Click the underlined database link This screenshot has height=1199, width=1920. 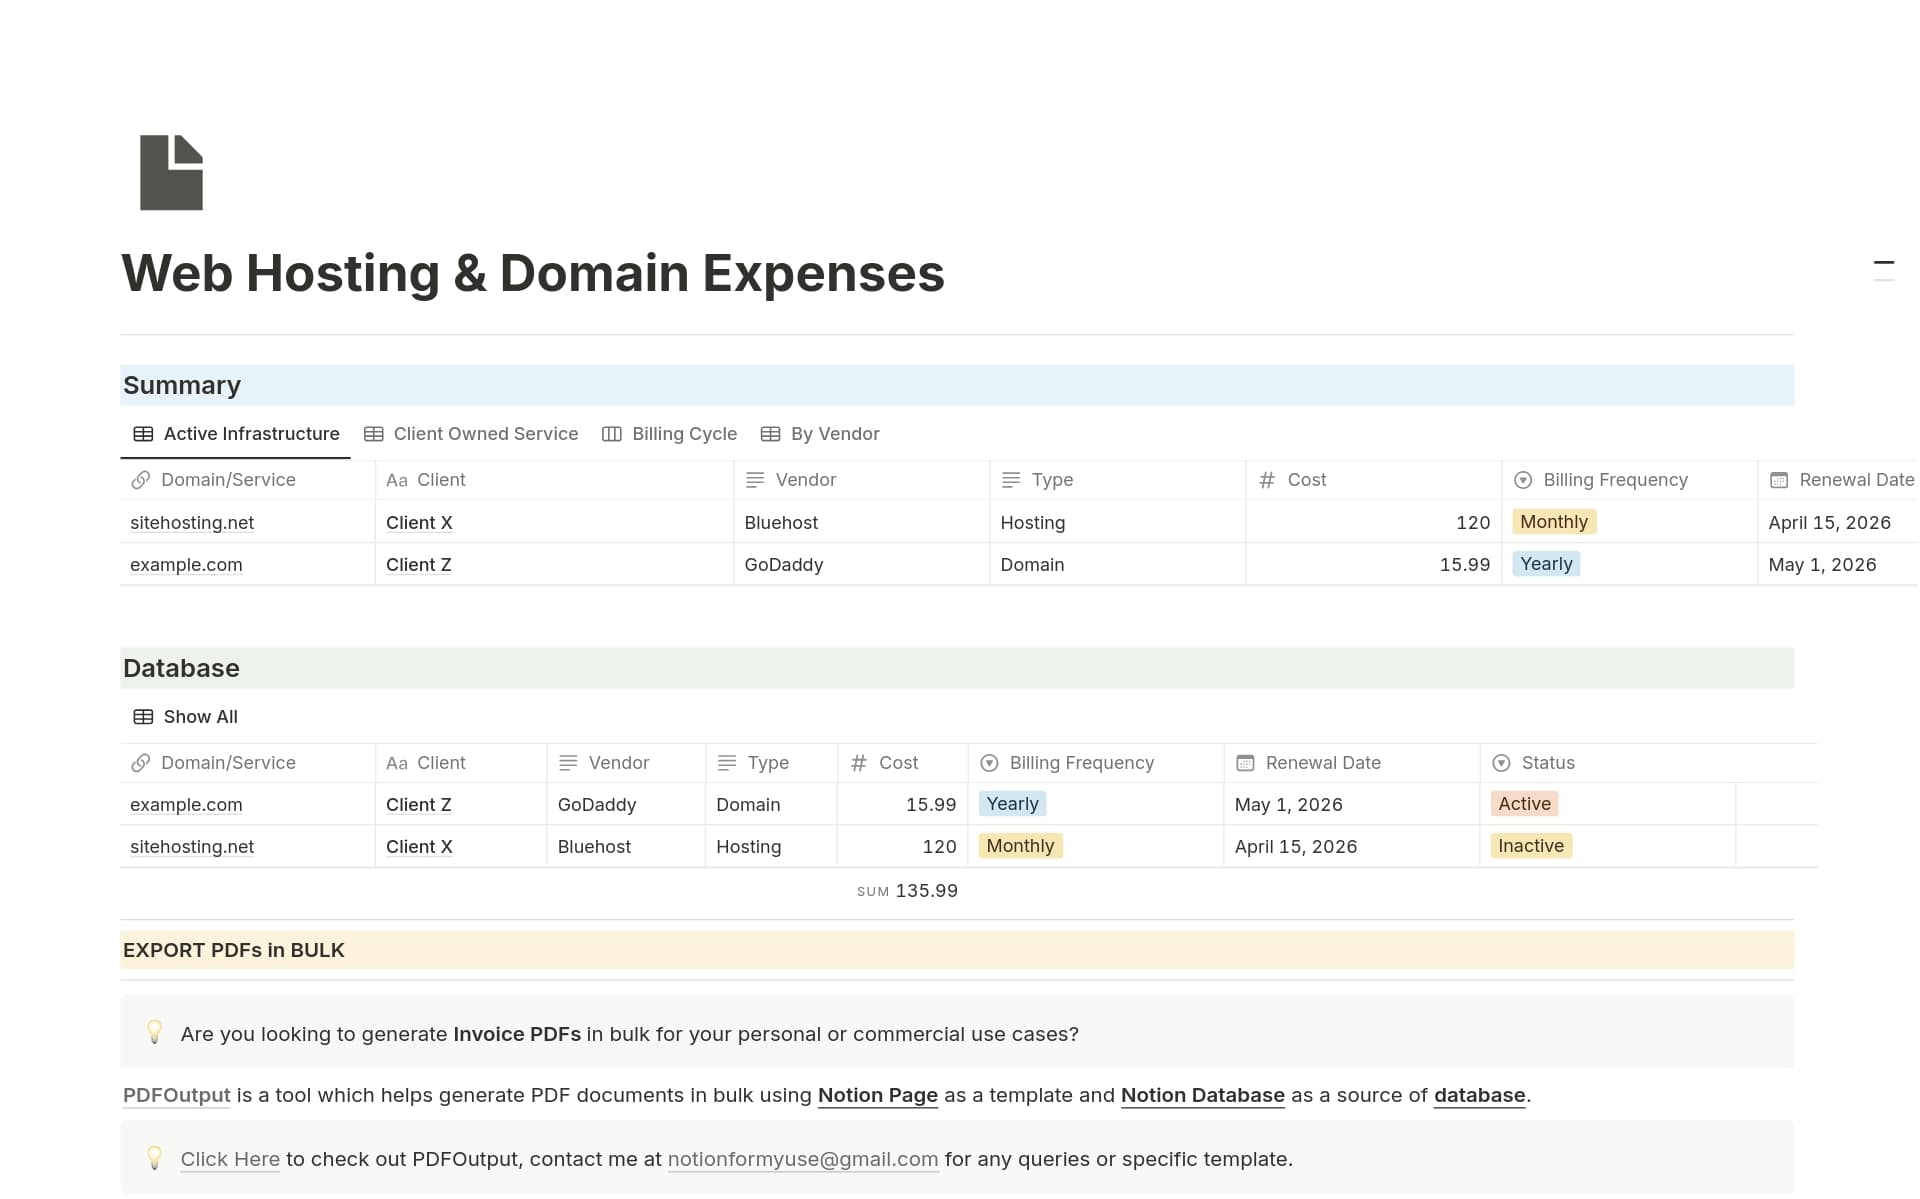1480,1096
